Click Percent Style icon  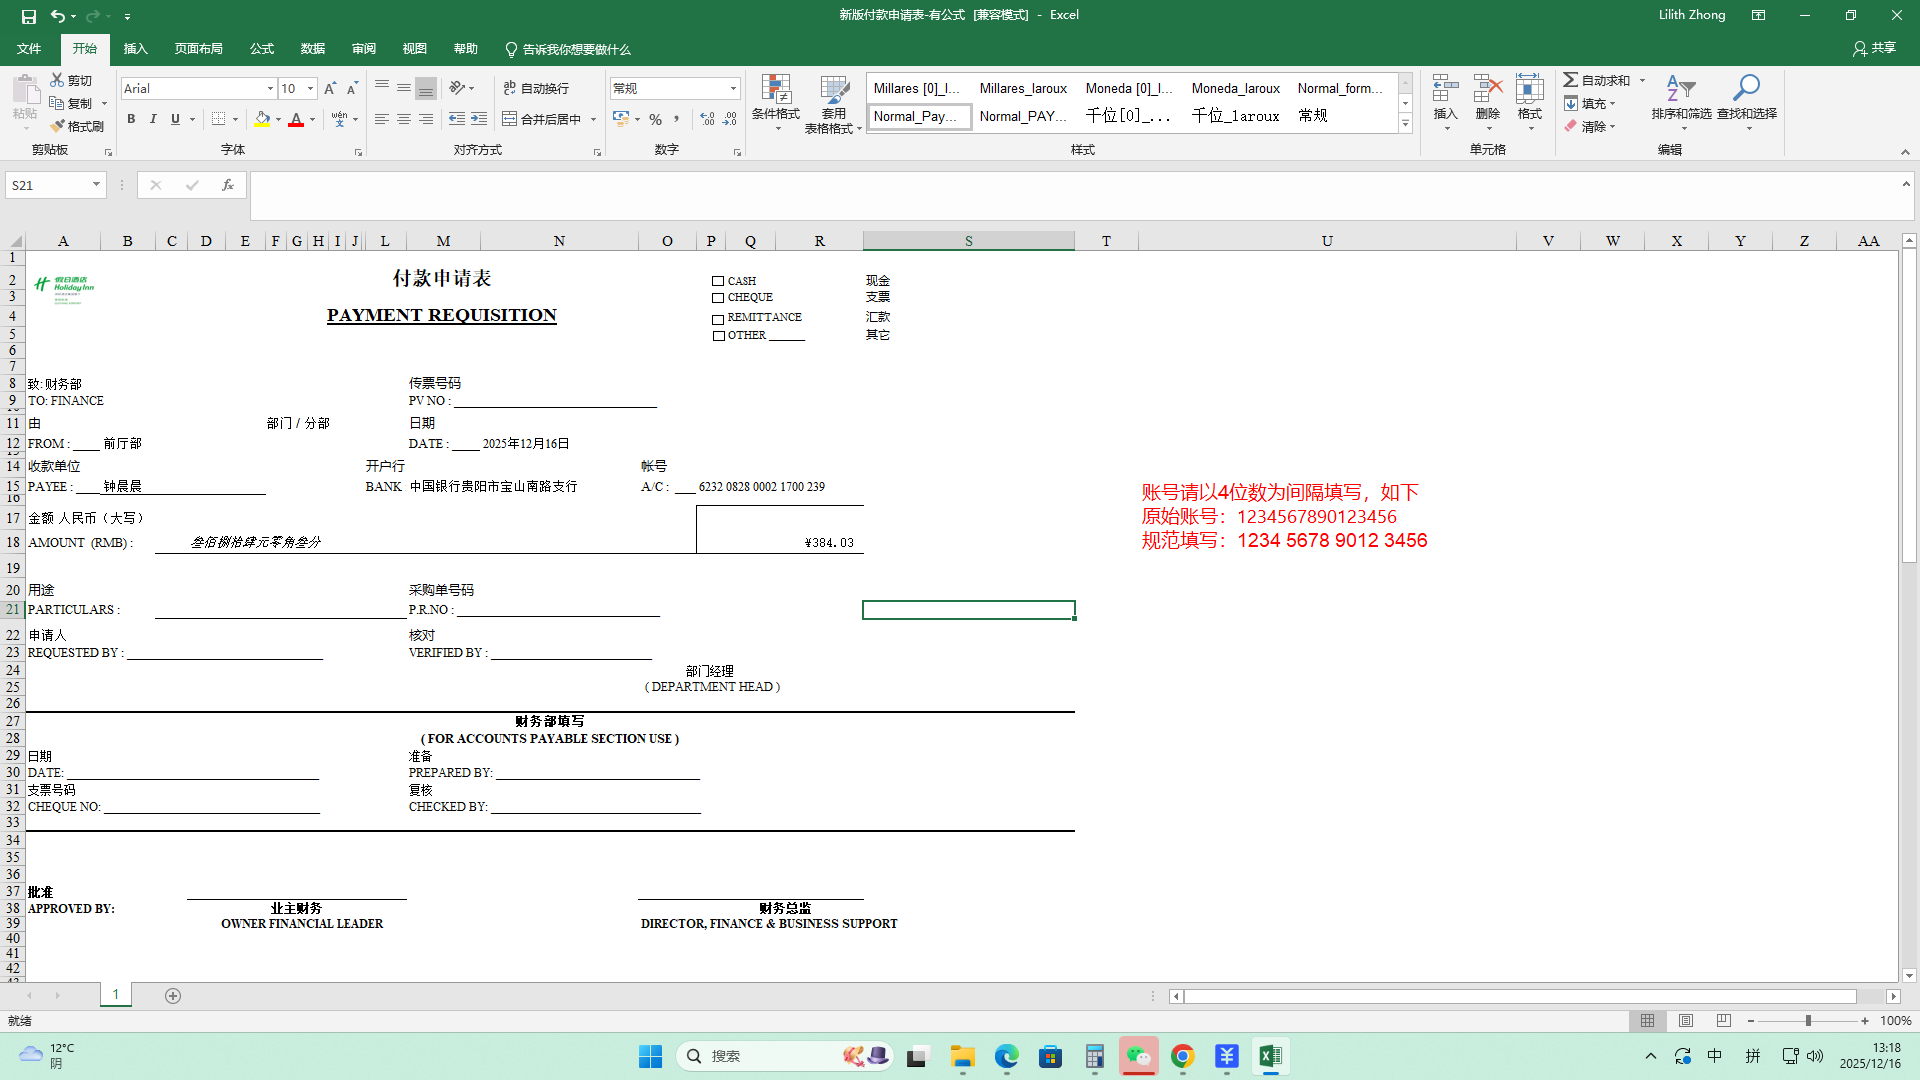[655, 119]
